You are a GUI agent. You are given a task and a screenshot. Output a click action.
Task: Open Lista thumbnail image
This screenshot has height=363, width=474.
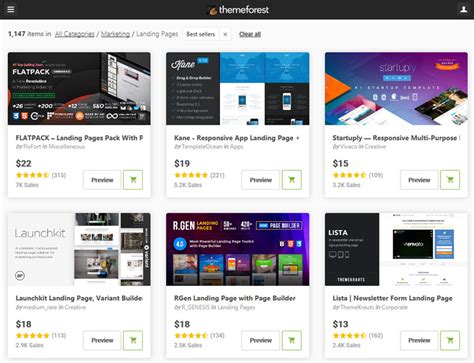click(x=396, y=249)
